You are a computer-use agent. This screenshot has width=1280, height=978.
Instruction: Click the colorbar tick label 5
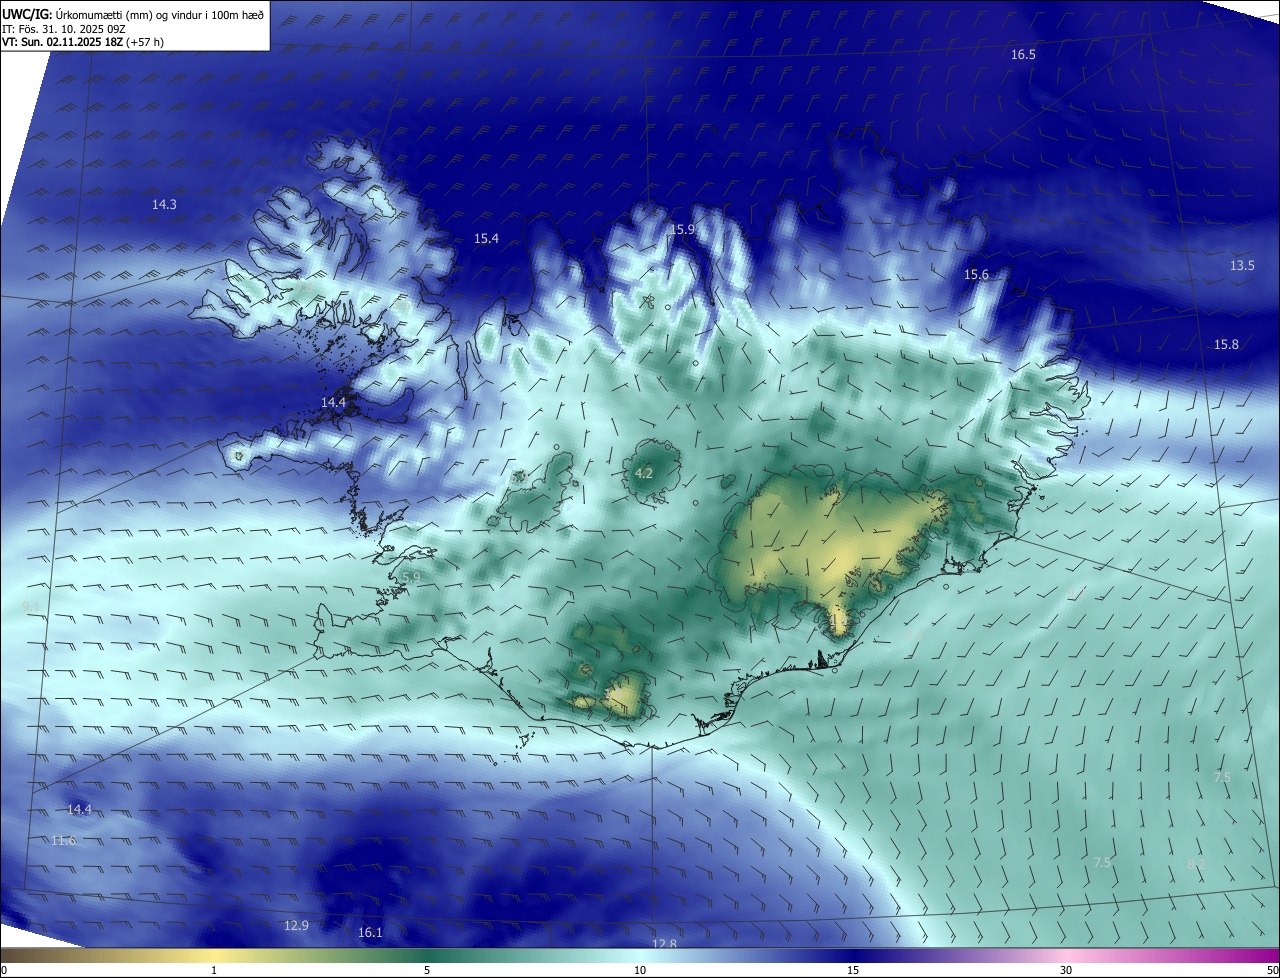pyautogui.click(x=427, y=970)
